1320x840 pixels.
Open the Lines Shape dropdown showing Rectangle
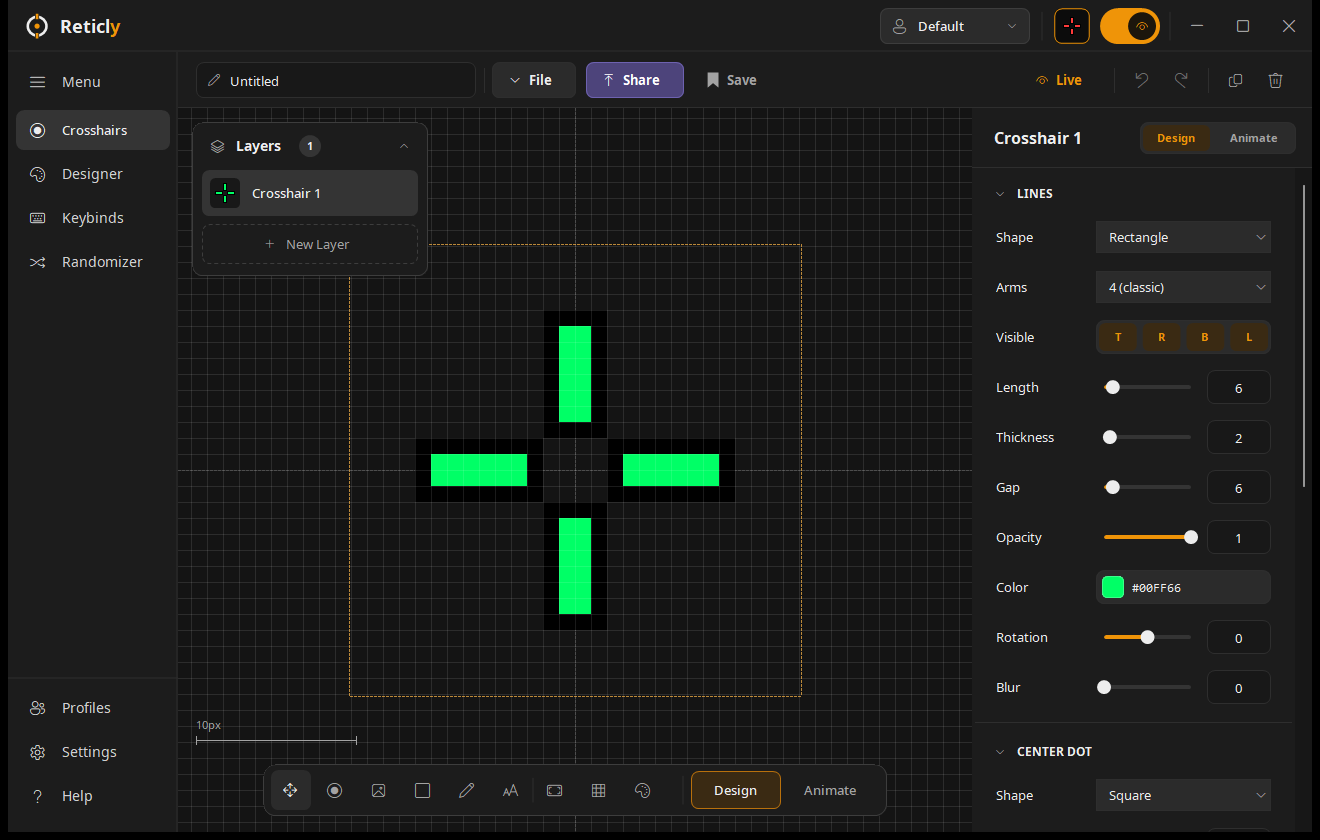(1183, 237)
